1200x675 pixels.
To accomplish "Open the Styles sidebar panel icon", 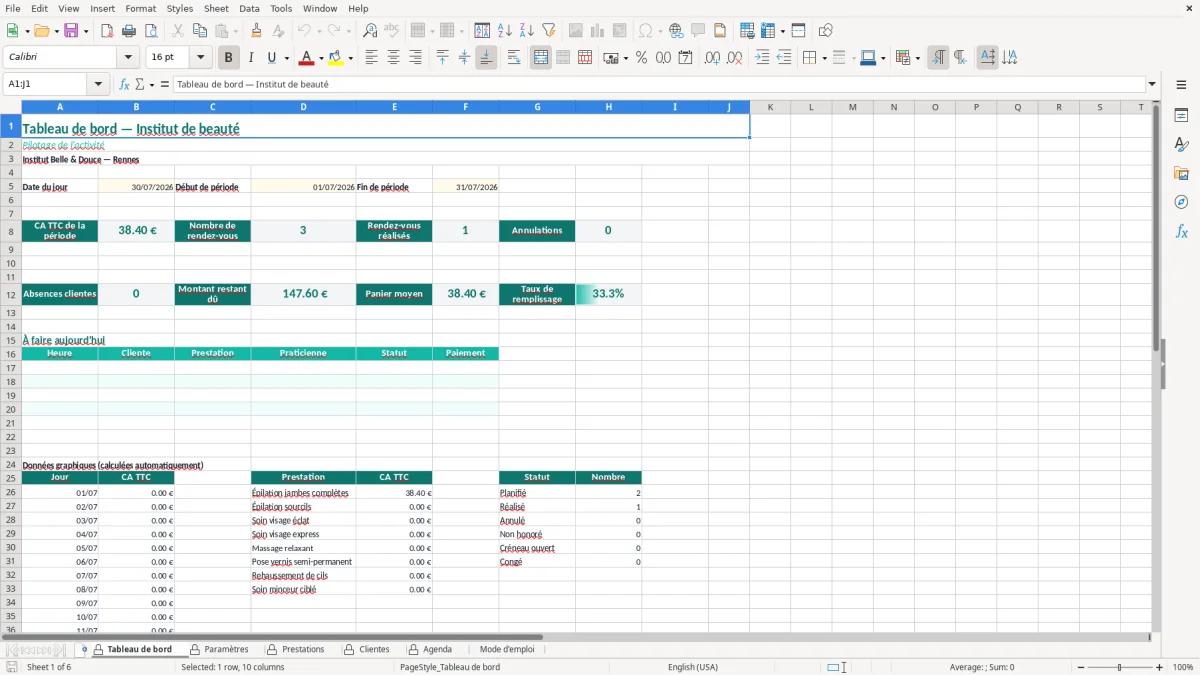I will coord(1181,145).
